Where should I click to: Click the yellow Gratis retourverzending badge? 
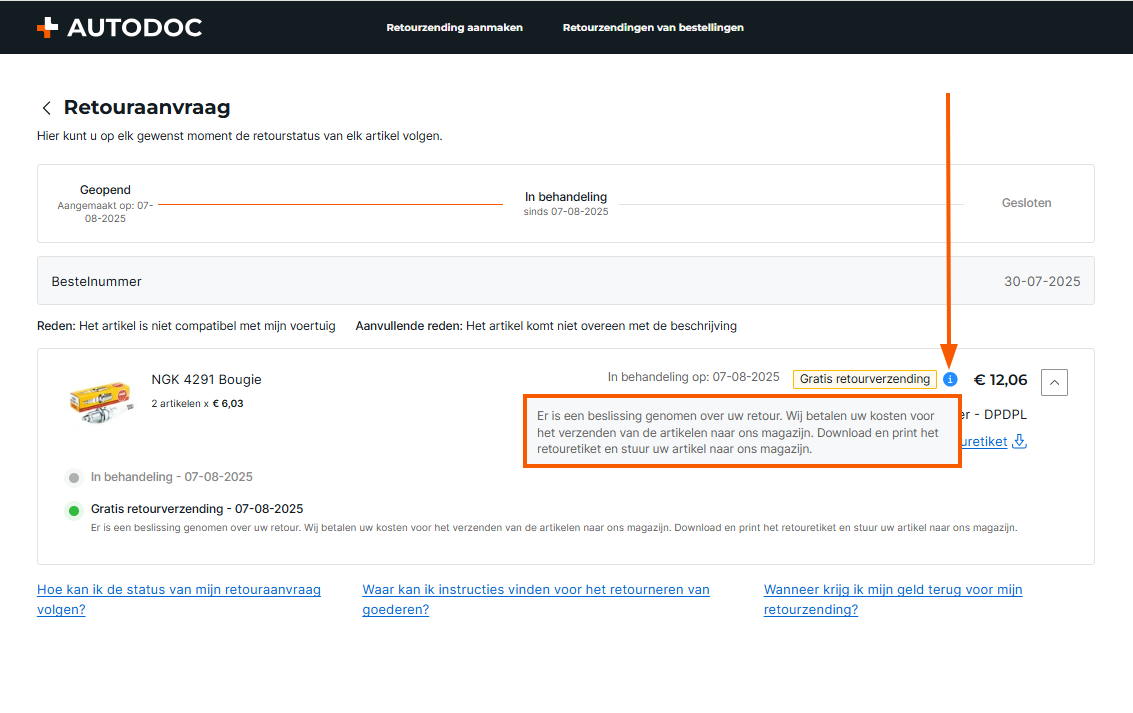tap(864, 379)
